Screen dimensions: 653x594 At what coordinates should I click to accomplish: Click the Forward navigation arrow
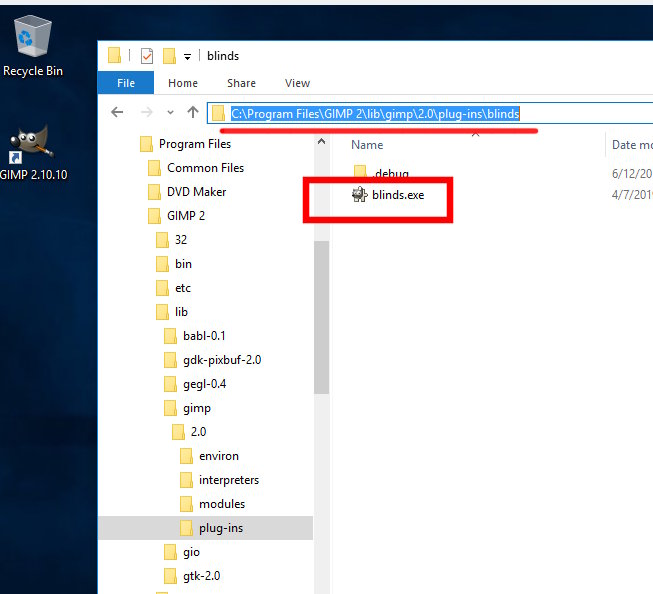point(147,112)
